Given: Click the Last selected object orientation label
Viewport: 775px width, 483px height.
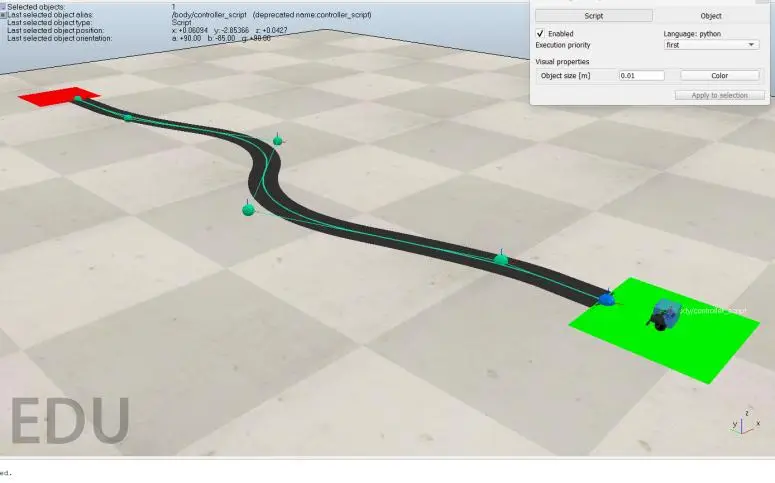Looking at the screenshot, I should 59,38.
